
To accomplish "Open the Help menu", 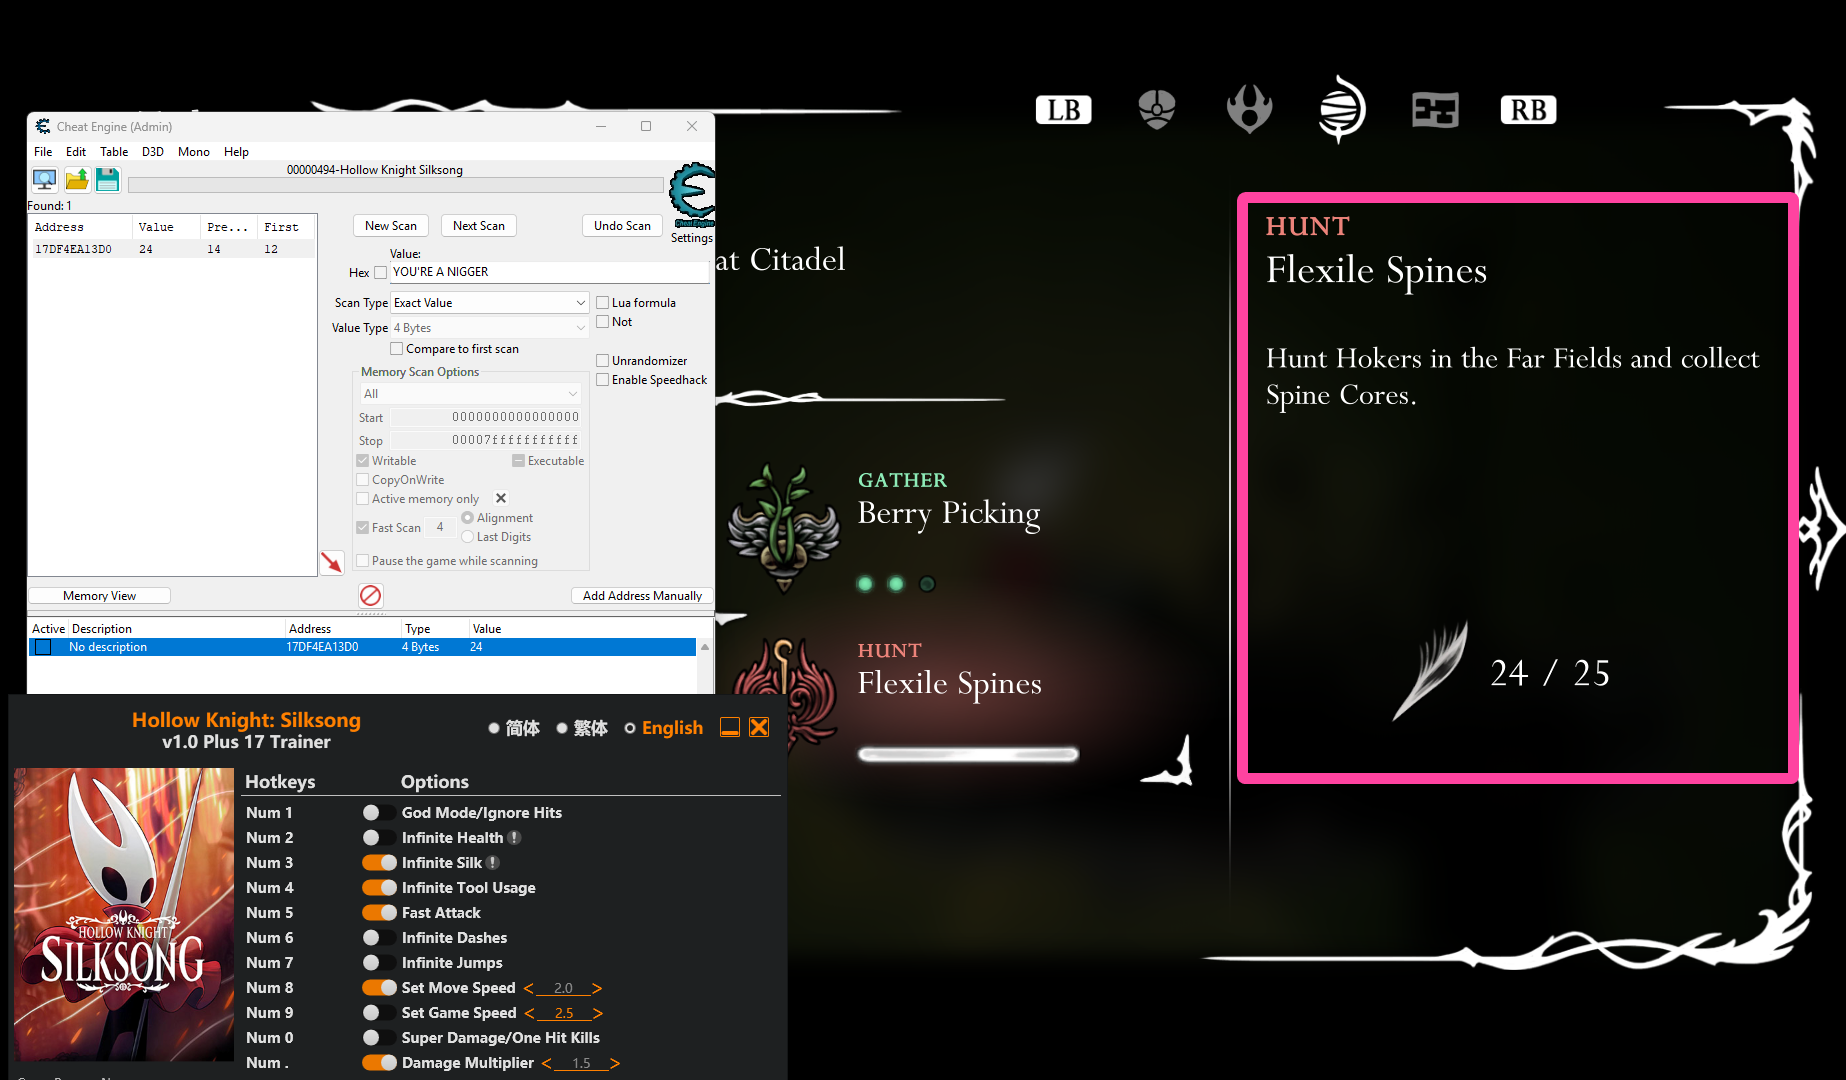I will pyautogui.click(x=236, y=152).
